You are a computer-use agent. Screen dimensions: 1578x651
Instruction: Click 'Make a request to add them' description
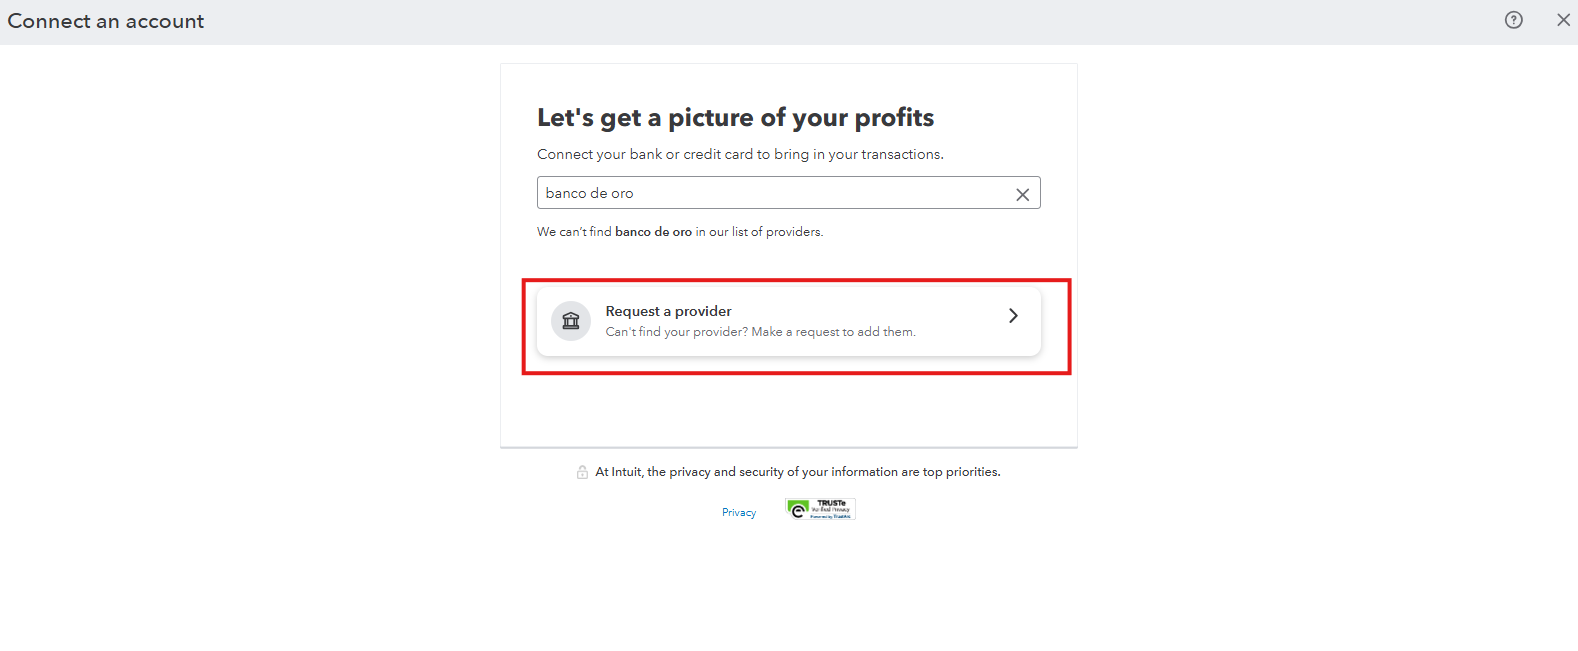[x=833, y=332]
